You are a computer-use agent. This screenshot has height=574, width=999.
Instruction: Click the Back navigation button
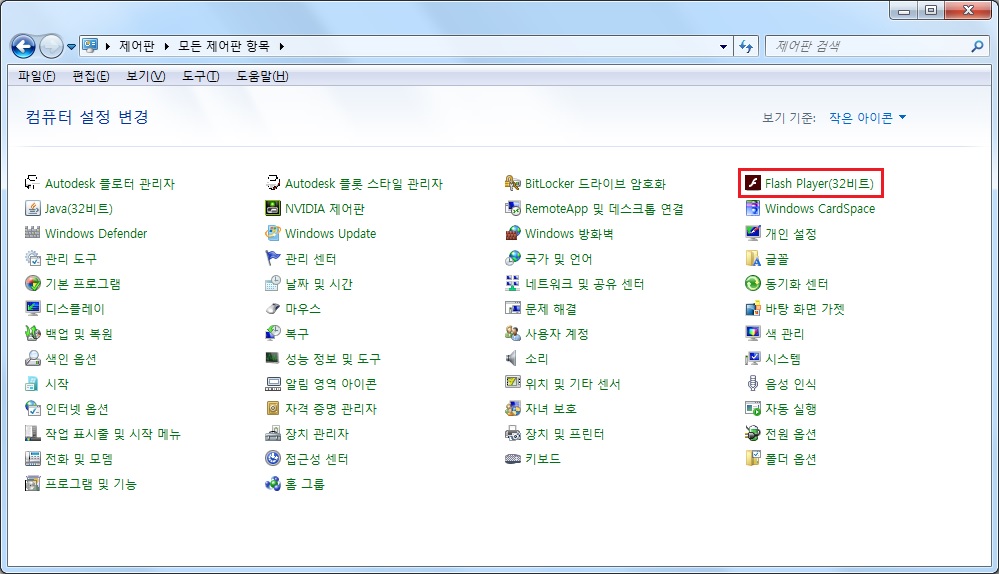point(23,46)
